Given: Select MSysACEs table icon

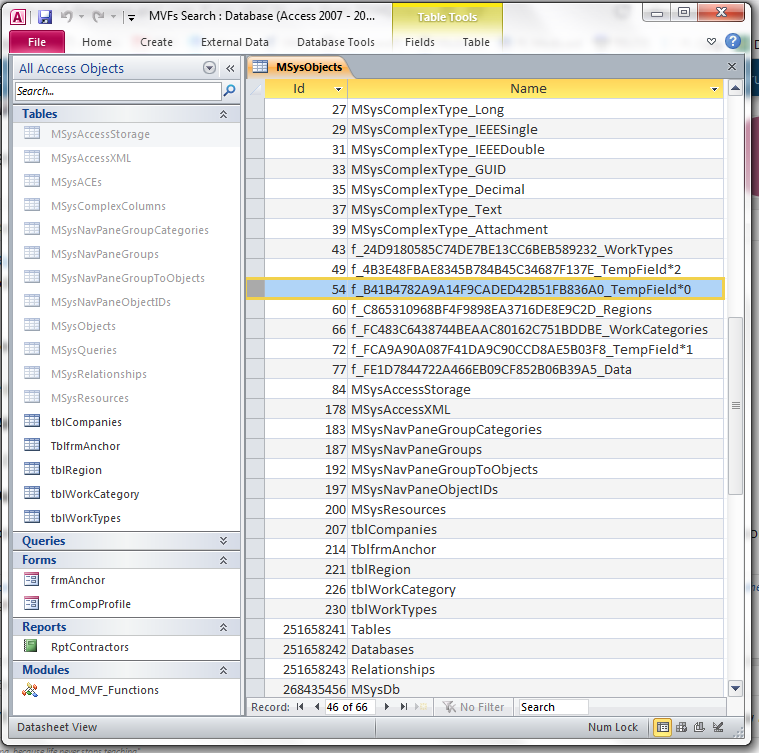Looking at the screenshot, I should (32, 181).
